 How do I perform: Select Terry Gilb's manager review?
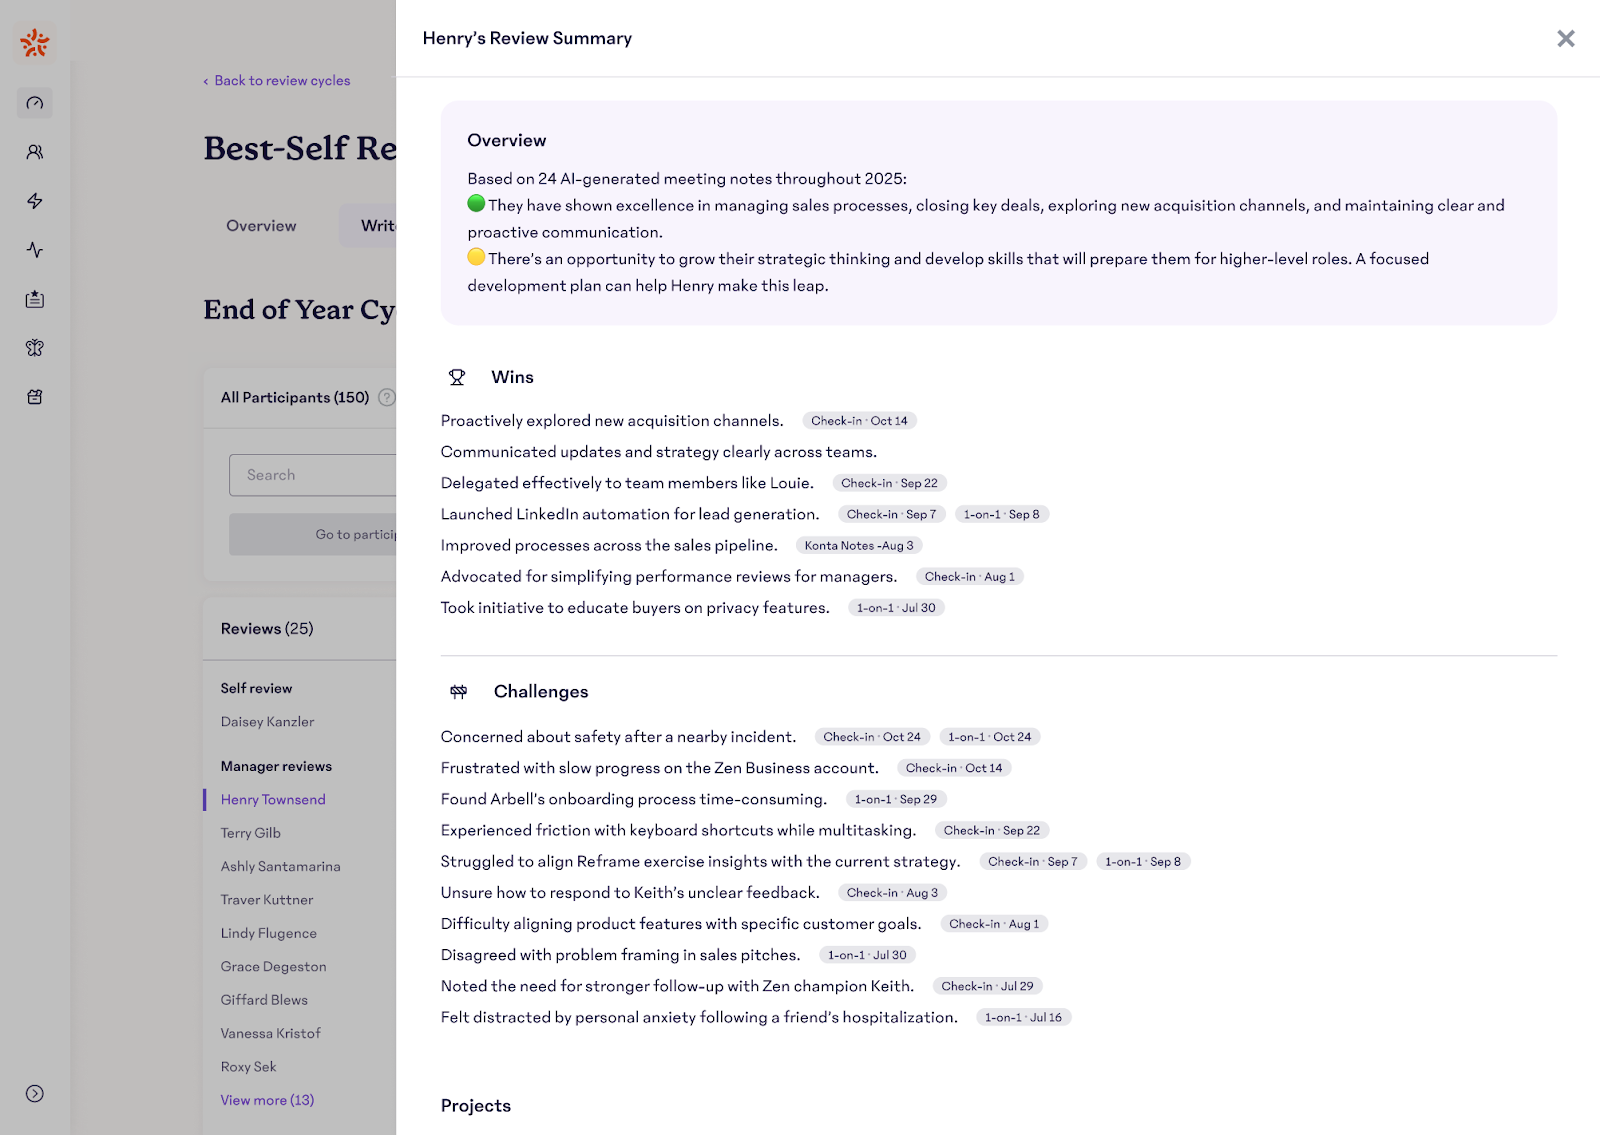(x=251, y=833)
